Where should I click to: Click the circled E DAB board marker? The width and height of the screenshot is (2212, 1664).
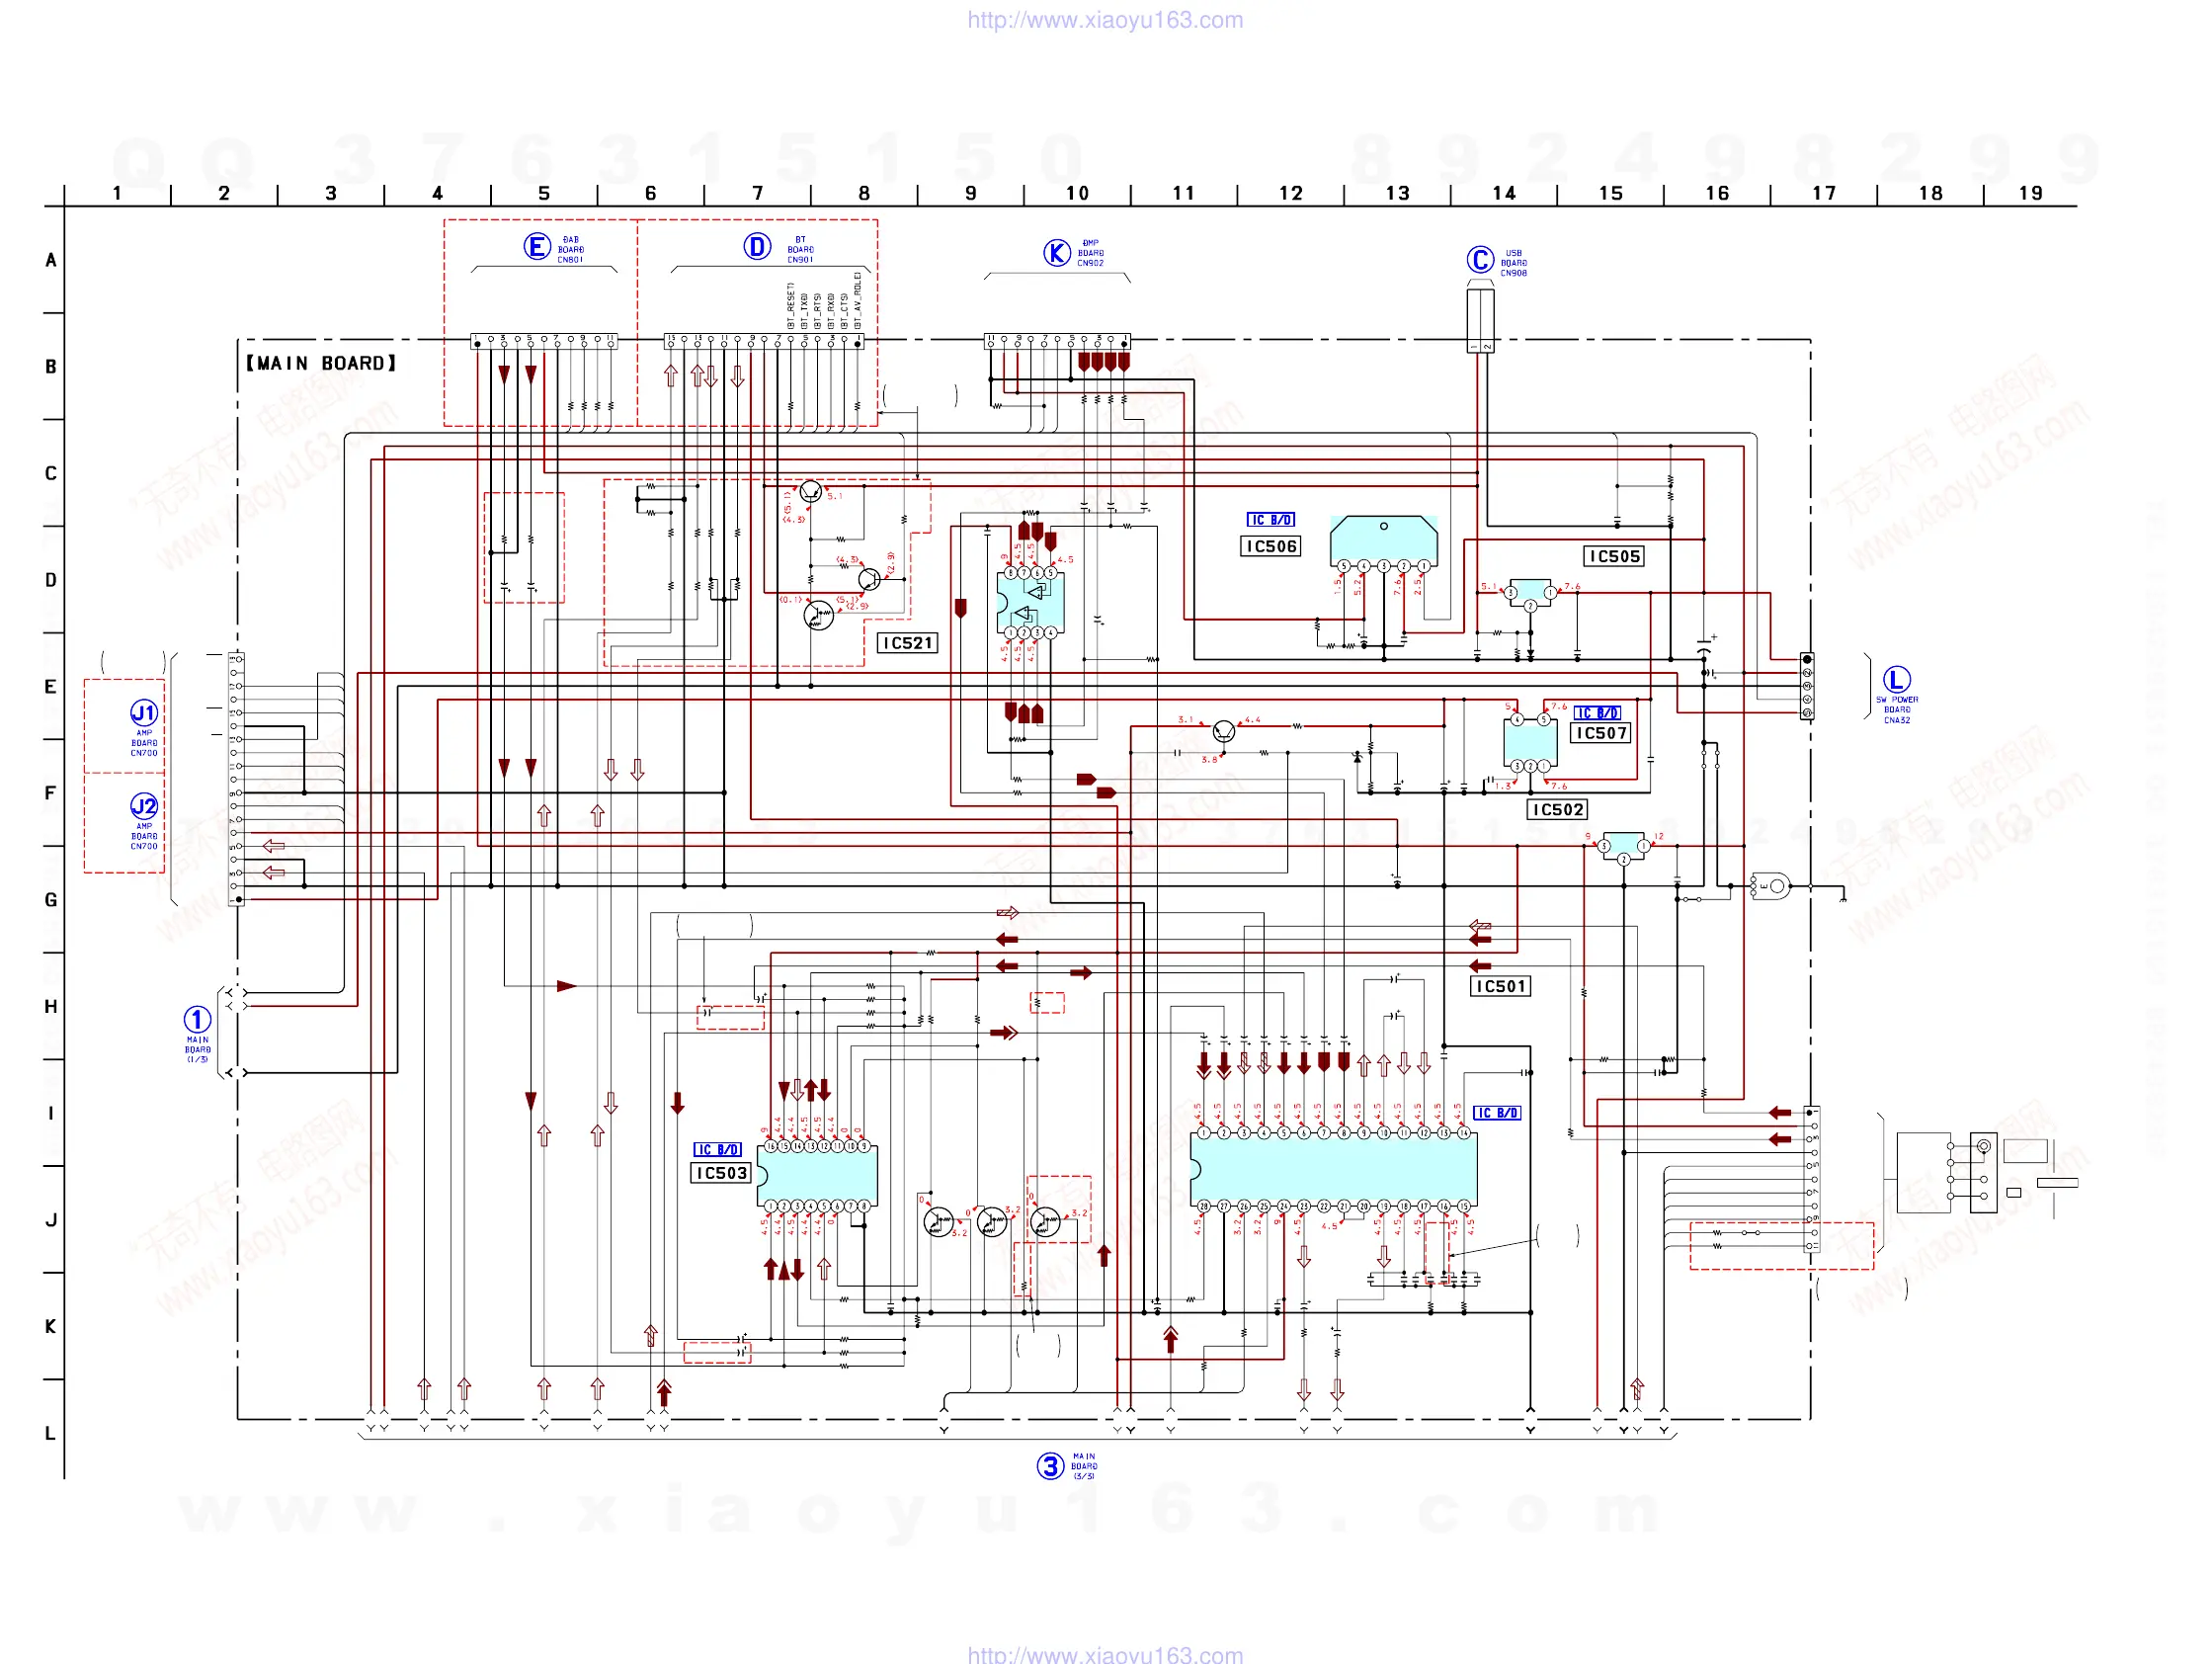coord(537,246)
